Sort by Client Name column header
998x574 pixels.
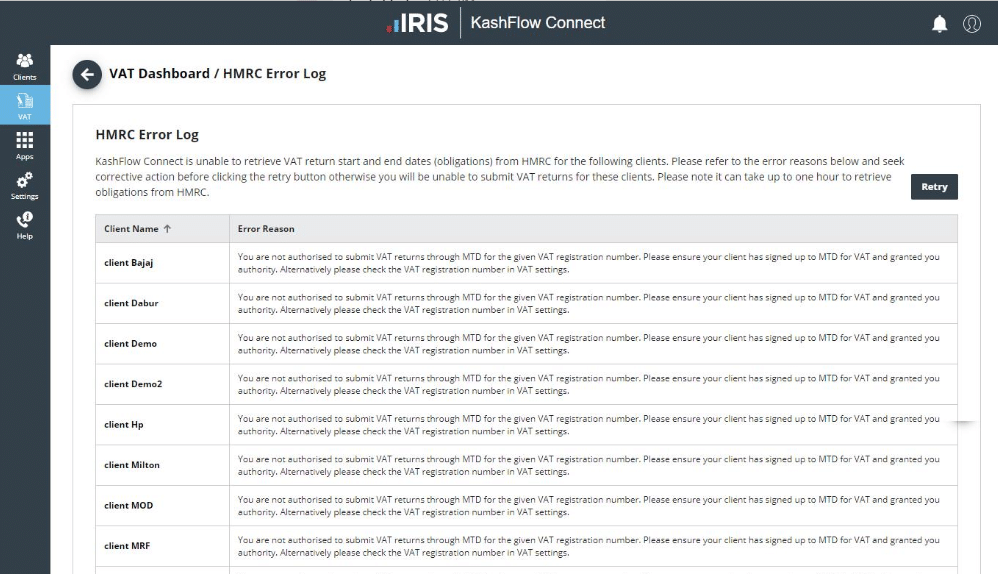[x=137, y=229]
